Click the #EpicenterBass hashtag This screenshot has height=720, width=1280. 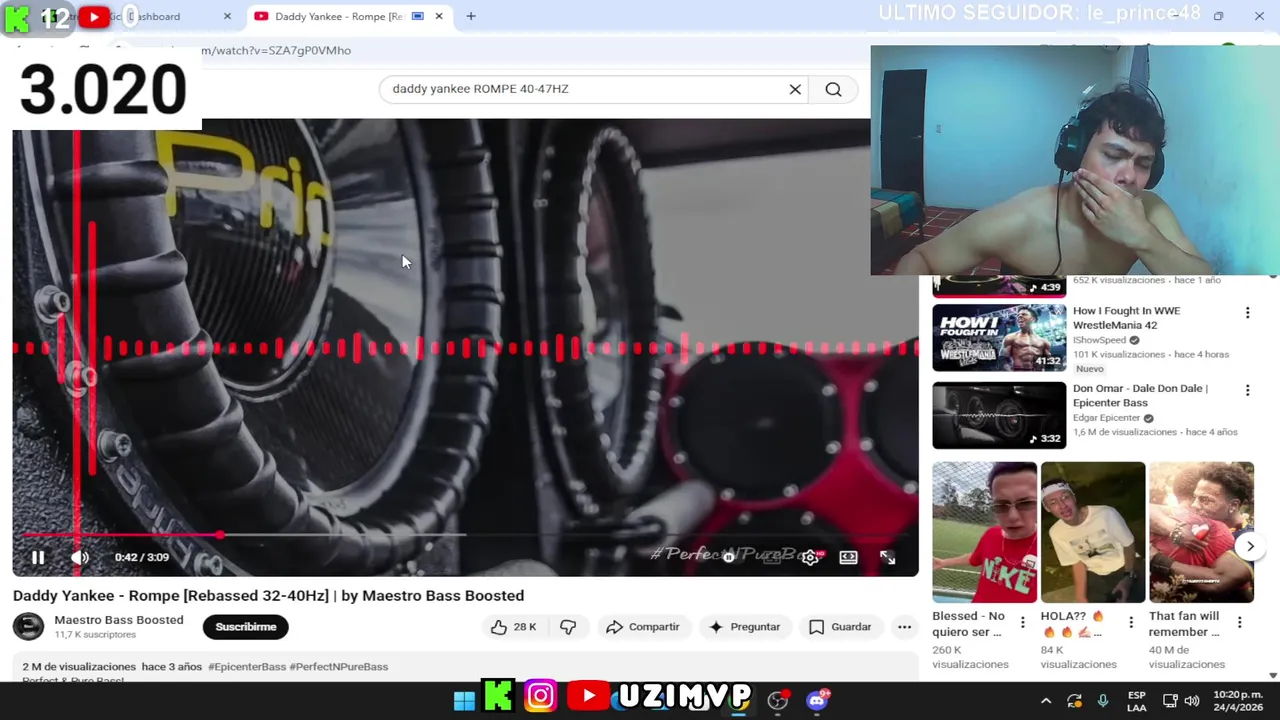(247, 667)
